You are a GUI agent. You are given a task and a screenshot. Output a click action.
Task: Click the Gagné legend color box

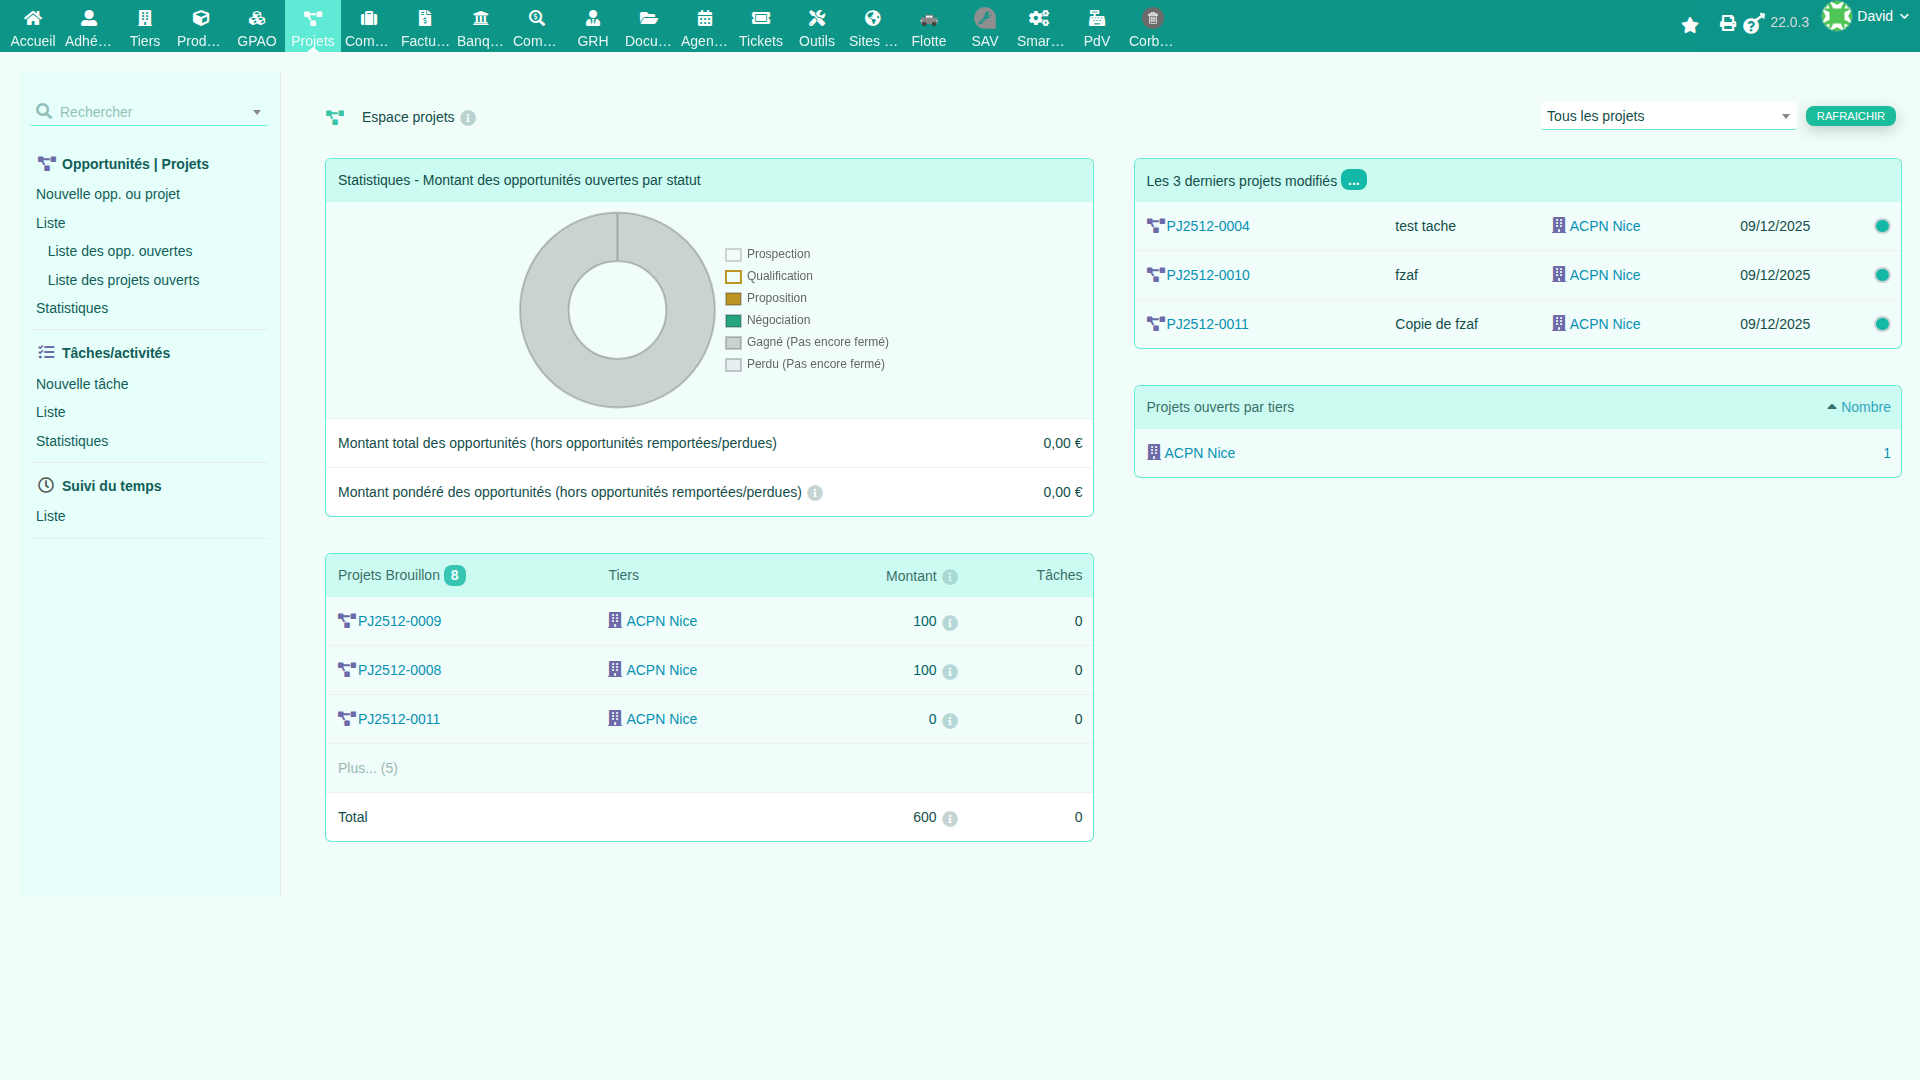pyautogui.click(x=733, y=343)
